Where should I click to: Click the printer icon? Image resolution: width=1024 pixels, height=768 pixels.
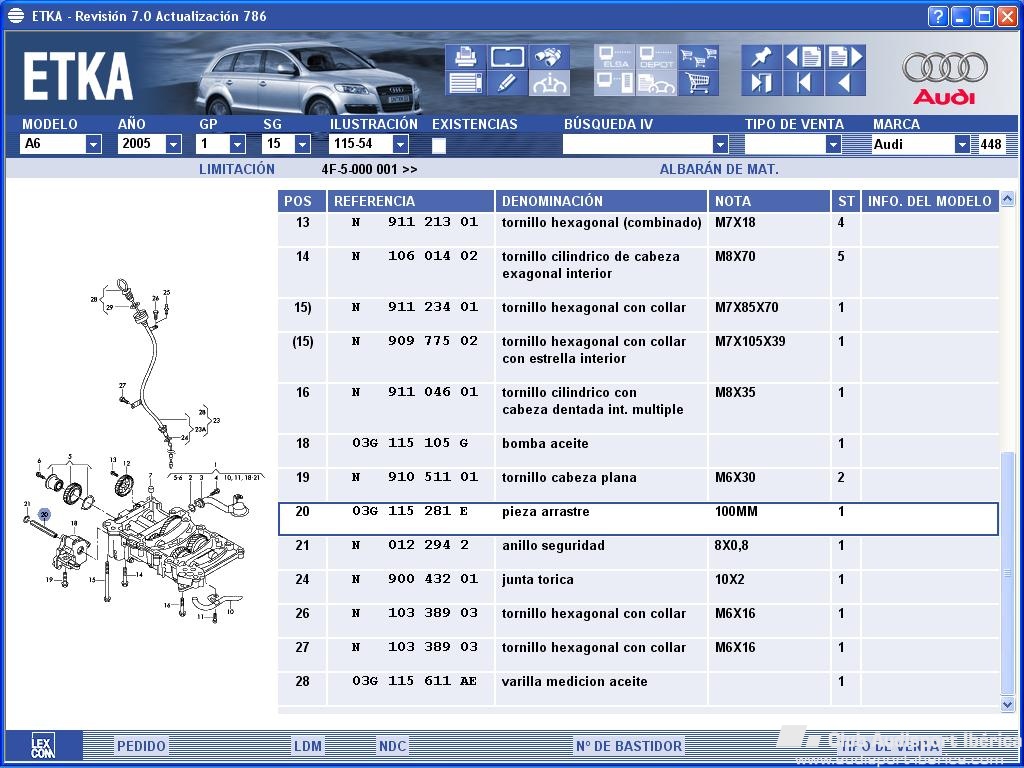coord(465,57)
